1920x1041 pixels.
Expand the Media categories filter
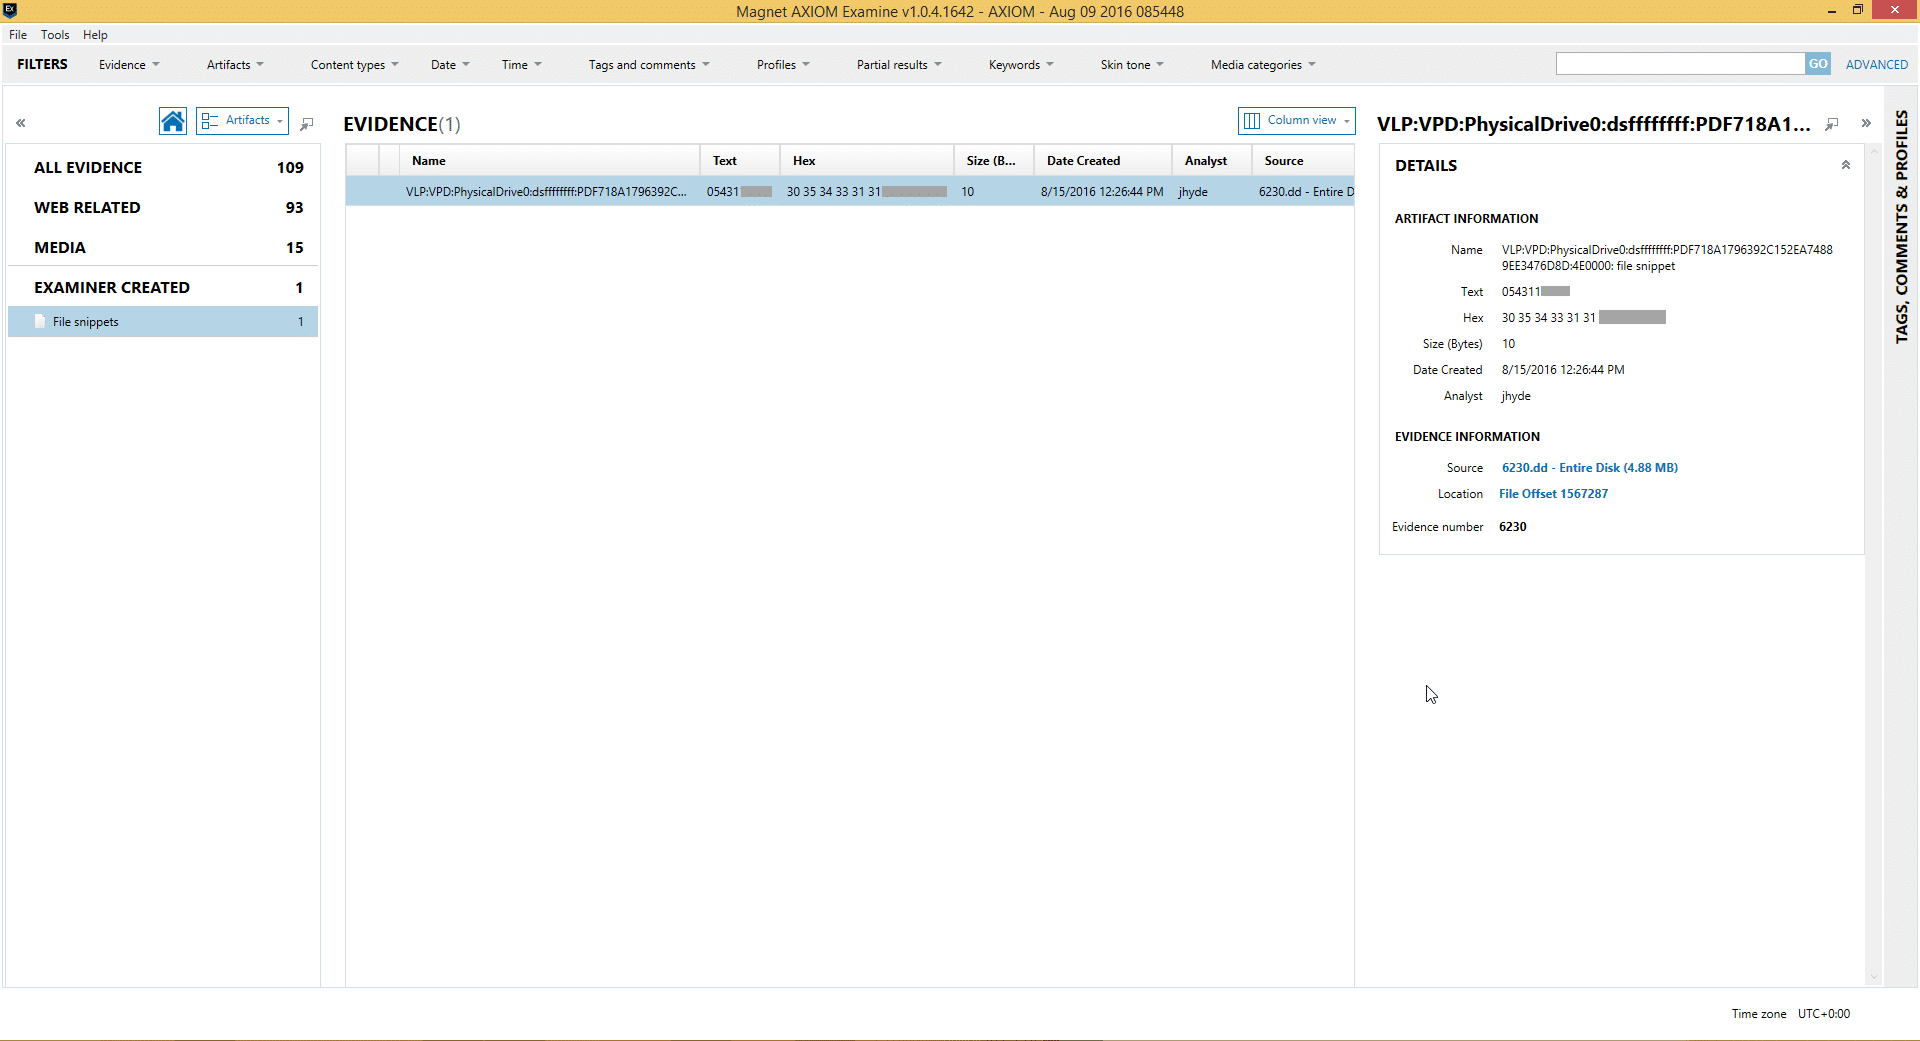click(1263, 65)
